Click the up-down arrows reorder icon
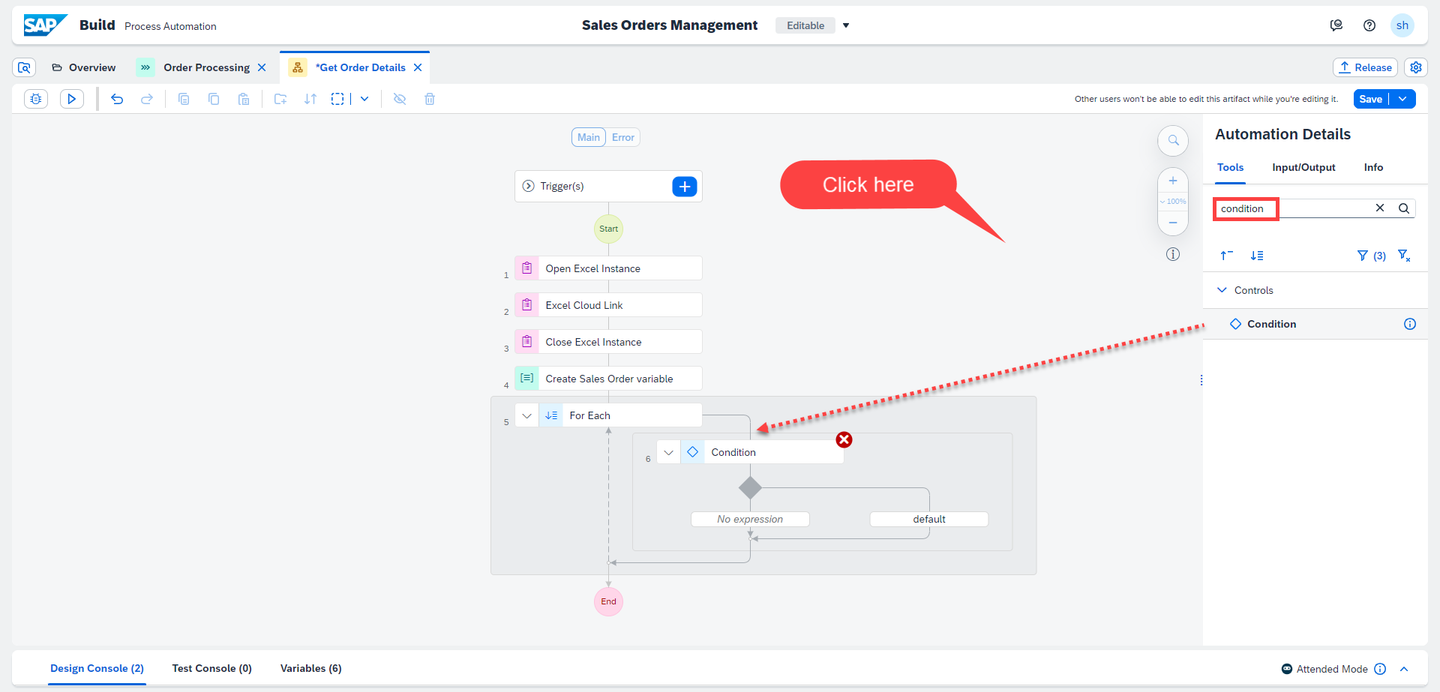 pos(310,99)
